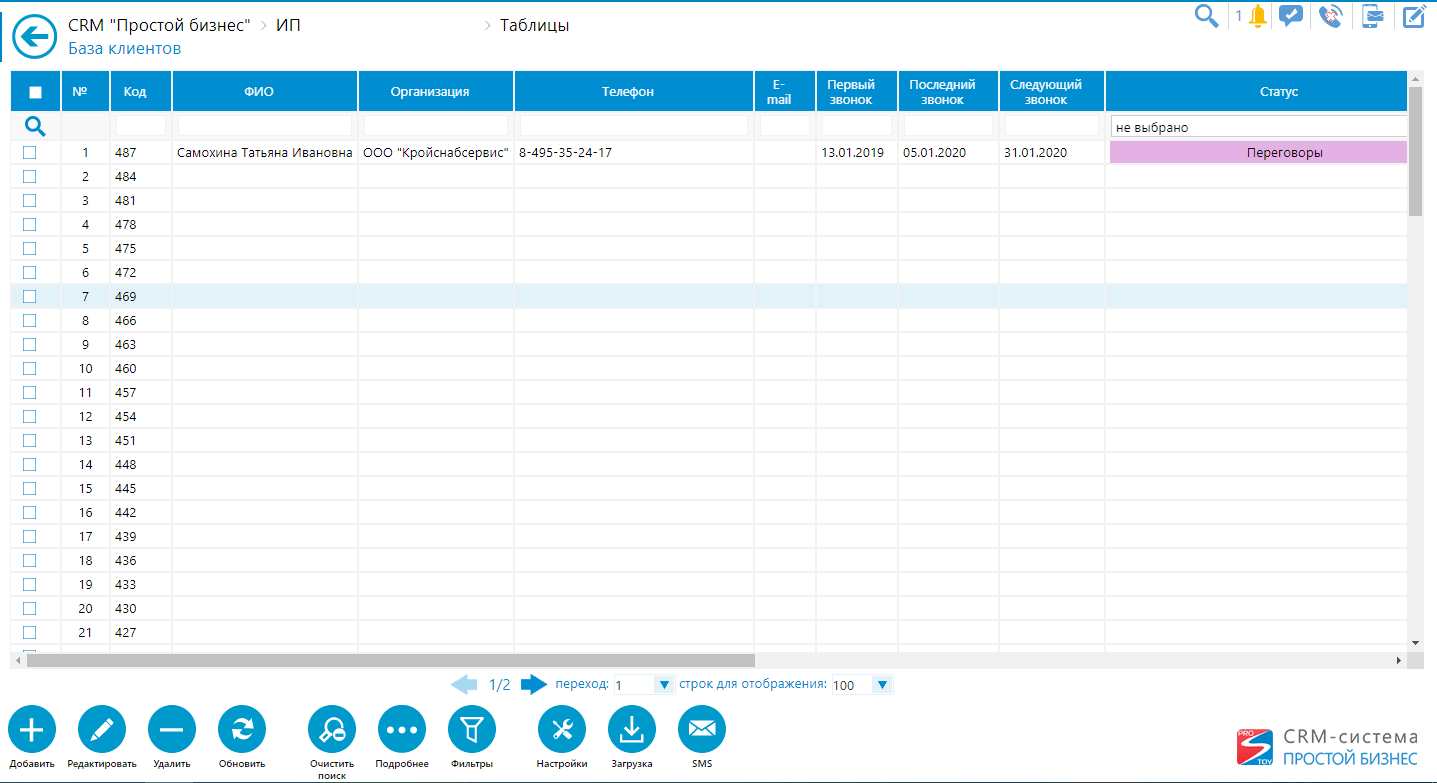Image resolution: width=1437 pixels, height=783 pixels.
Task: Click the Загрузка download icon
Action: click(632, 730)
